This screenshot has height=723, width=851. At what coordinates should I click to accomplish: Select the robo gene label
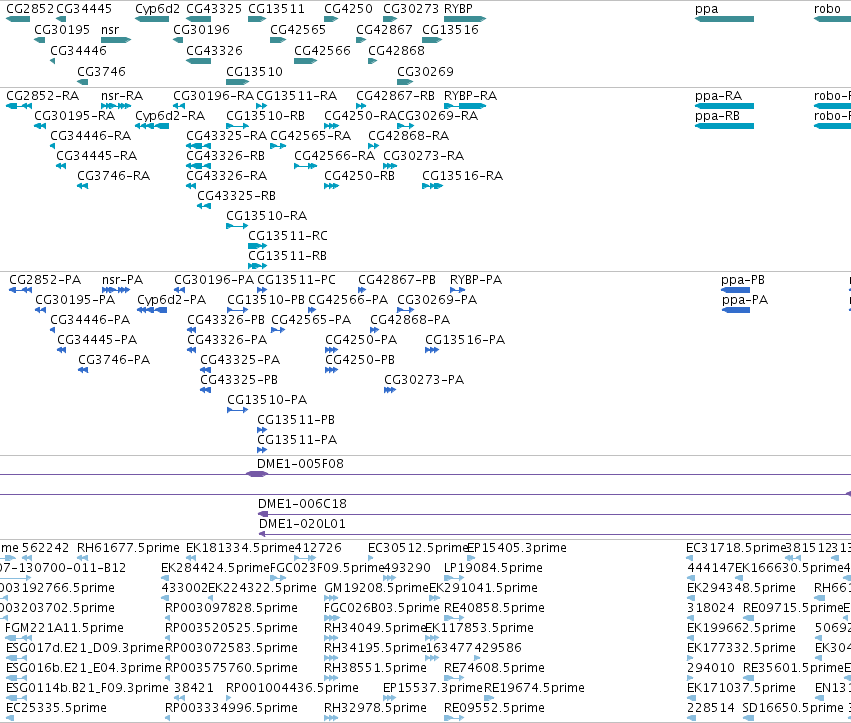(827, 9)
